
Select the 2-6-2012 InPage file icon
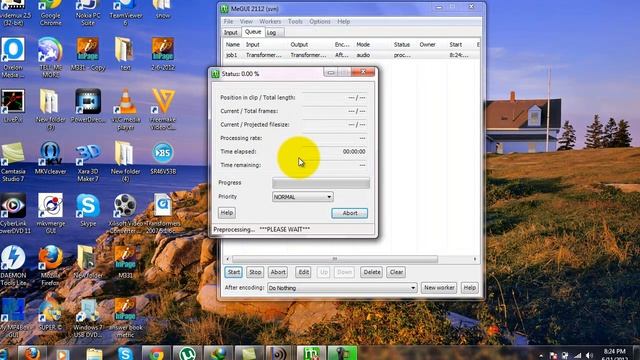[163, 54]
